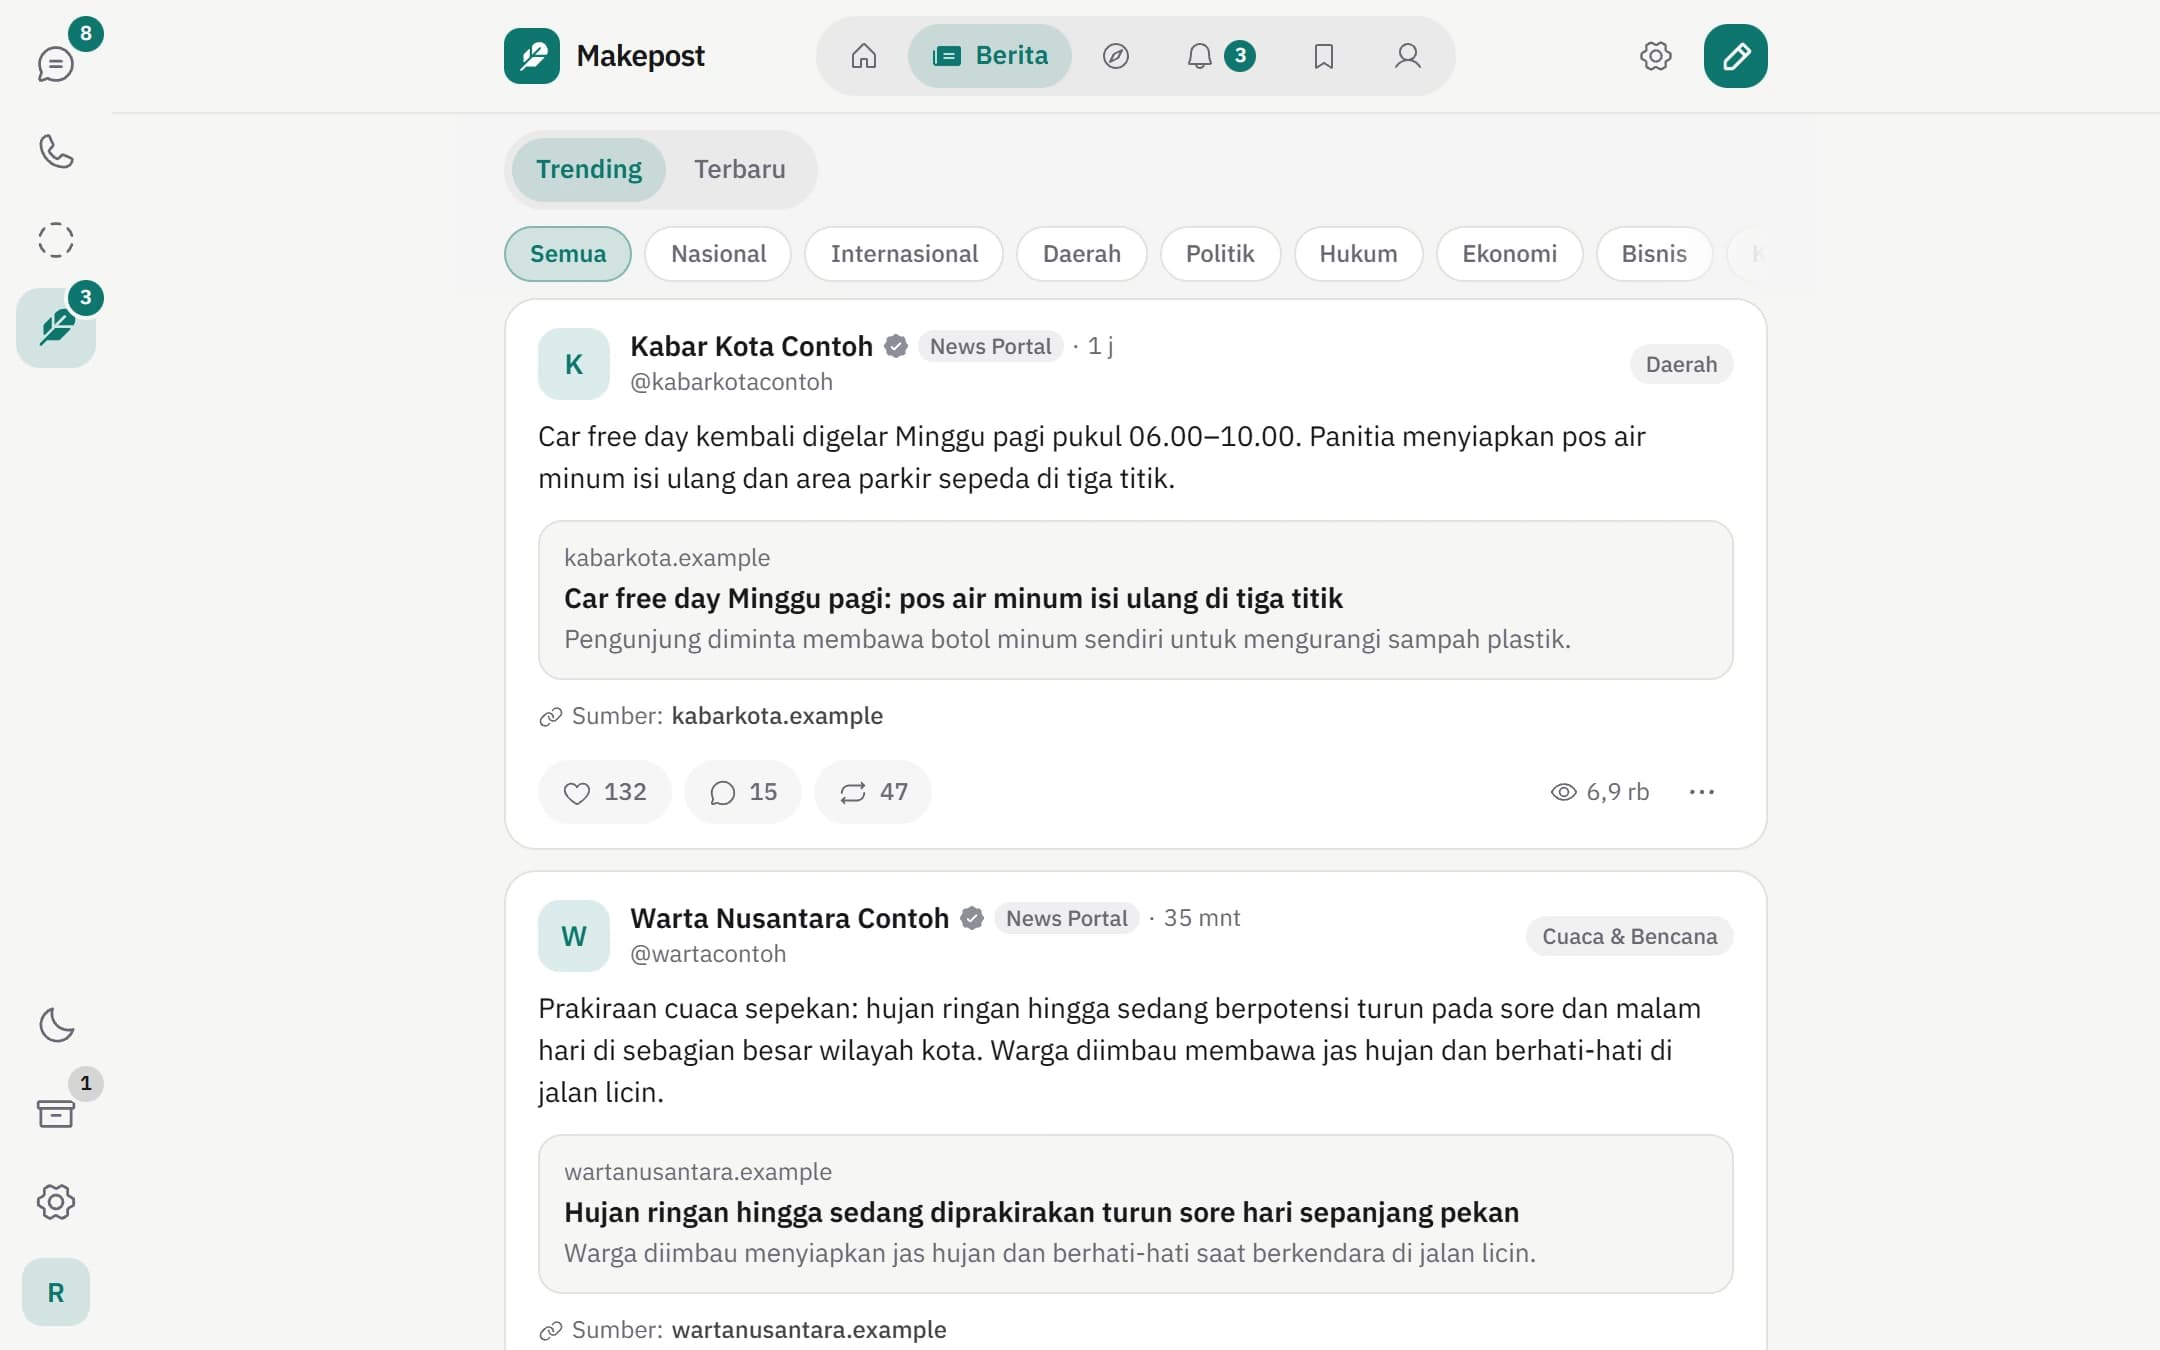Open Explore compass icon
This screenshot has width=2160, height=1350.
point(1116,56)
